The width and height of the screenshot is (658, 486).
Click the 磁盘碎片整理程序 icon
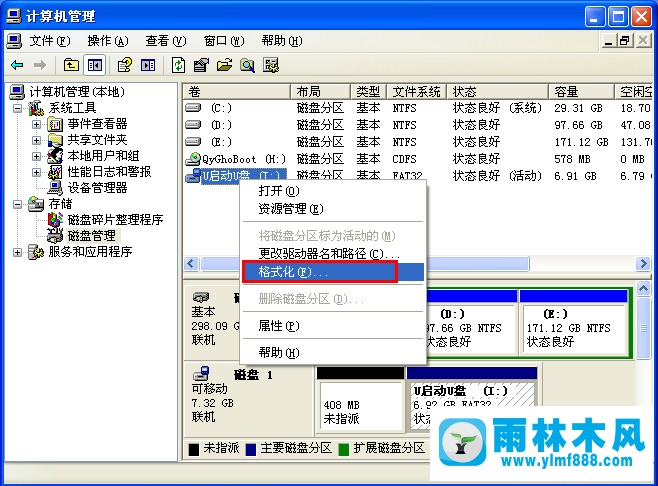tap(55, 219)
